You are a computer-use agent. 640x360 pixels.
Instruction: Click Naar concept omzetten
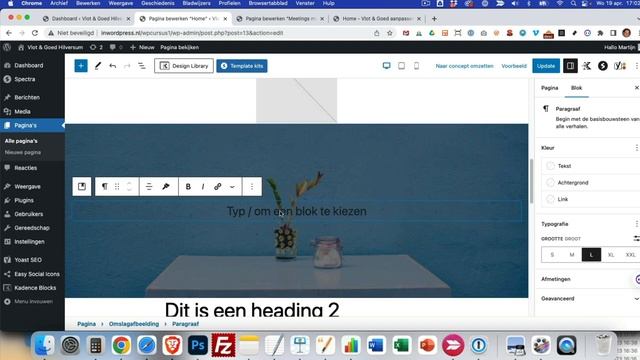[464, 66]
